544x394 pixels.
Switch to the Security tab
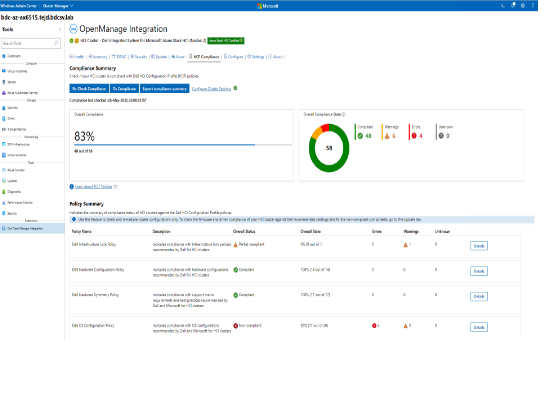point(139,57)
